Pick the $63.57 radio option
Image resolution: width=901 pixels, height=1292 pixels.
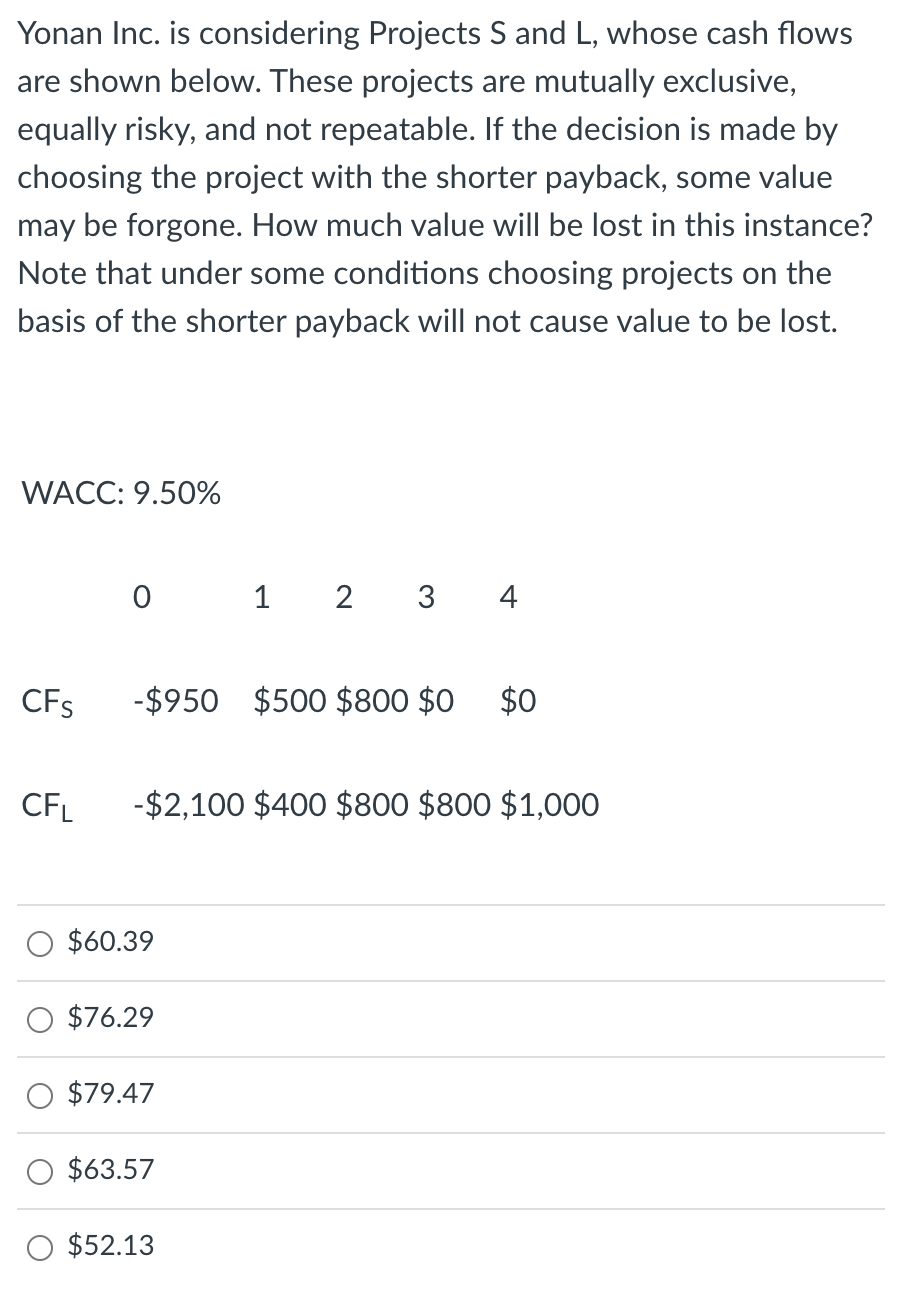click(x=40, y=1171)
